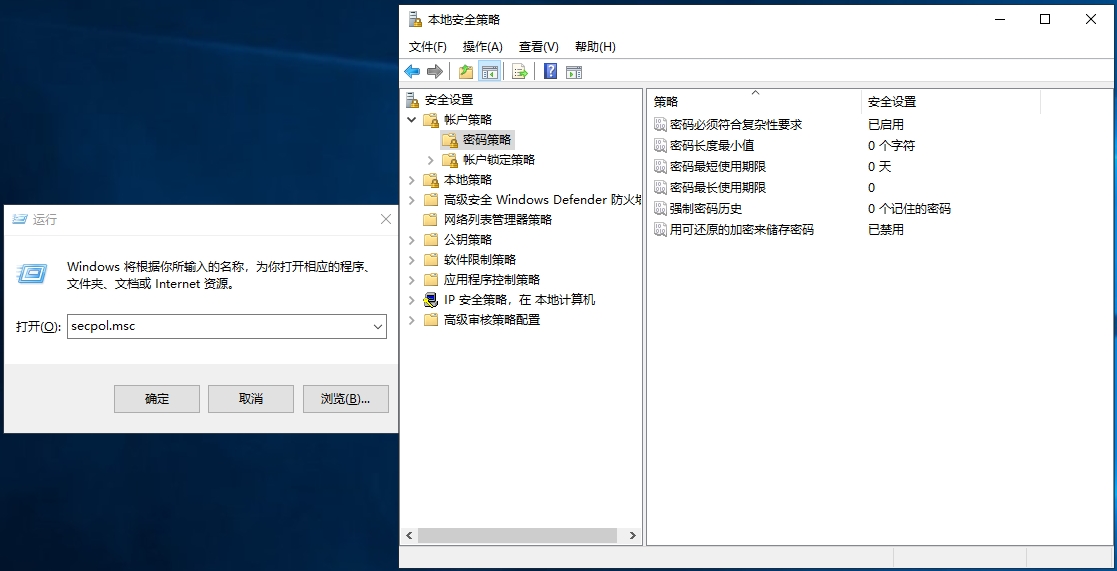
Task: Expand the 公钥策略 tree node
Action: tap(412, 239)
